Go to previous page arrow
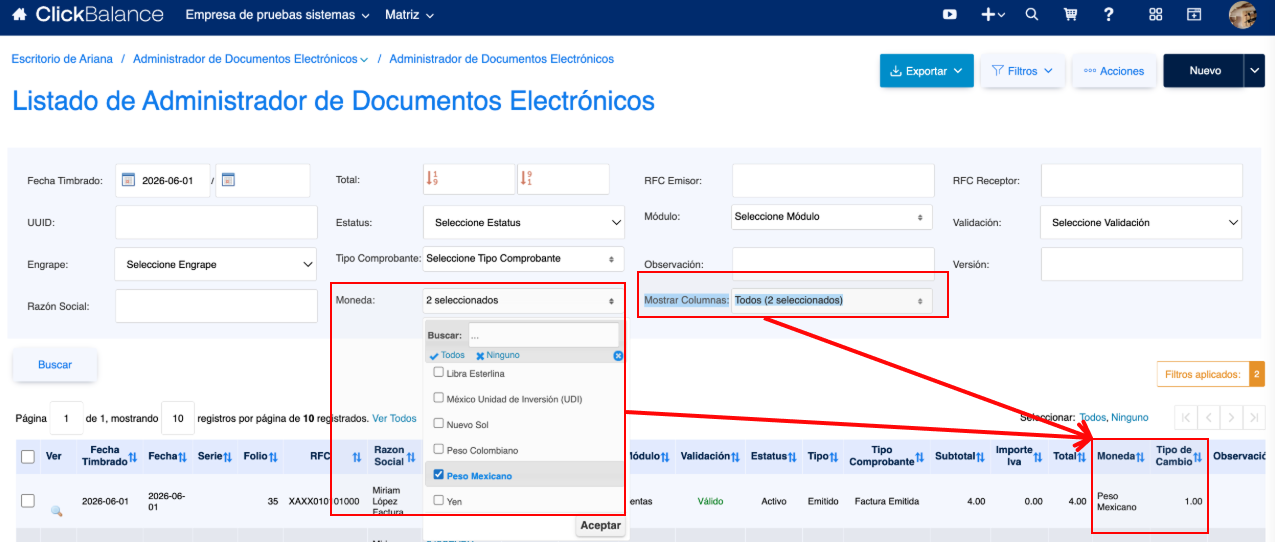1275x542 pixels. (1208, 418)
